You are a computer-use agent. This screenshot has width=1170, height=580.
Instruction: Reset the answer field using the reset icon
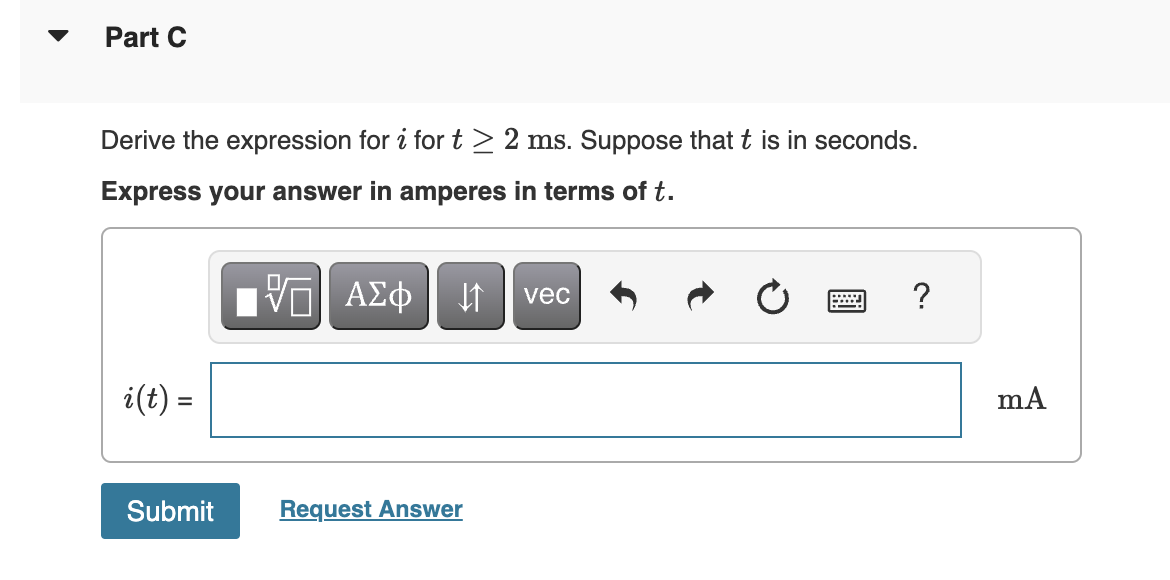(772, 295)
